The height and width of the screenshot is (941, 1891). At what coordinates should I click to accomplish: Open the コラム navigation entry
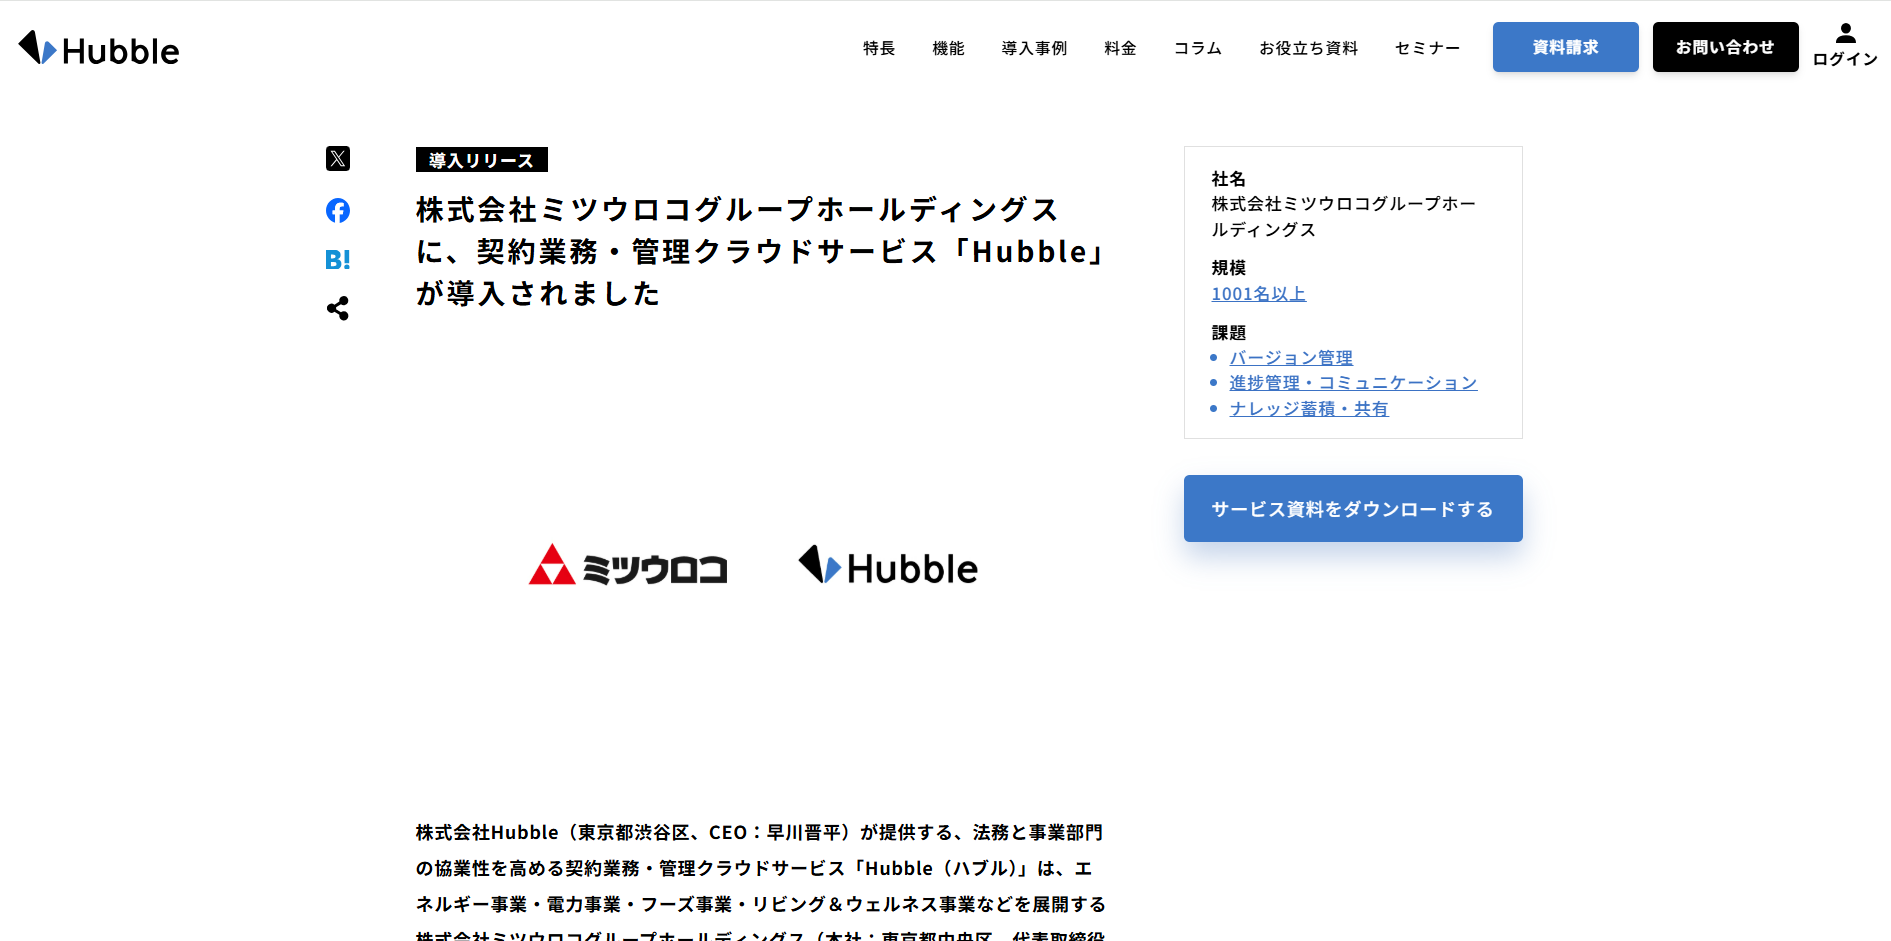point(1196,47)
